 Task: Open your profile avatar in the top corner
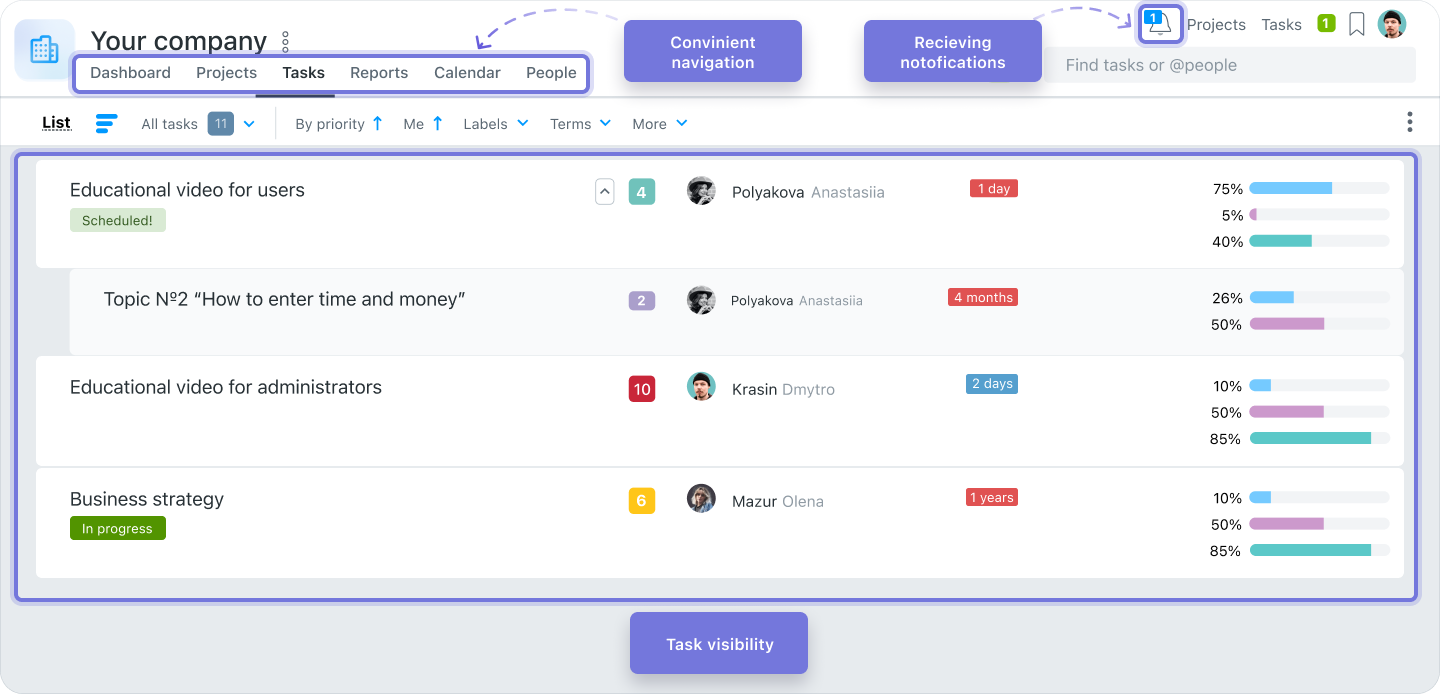1394,22
